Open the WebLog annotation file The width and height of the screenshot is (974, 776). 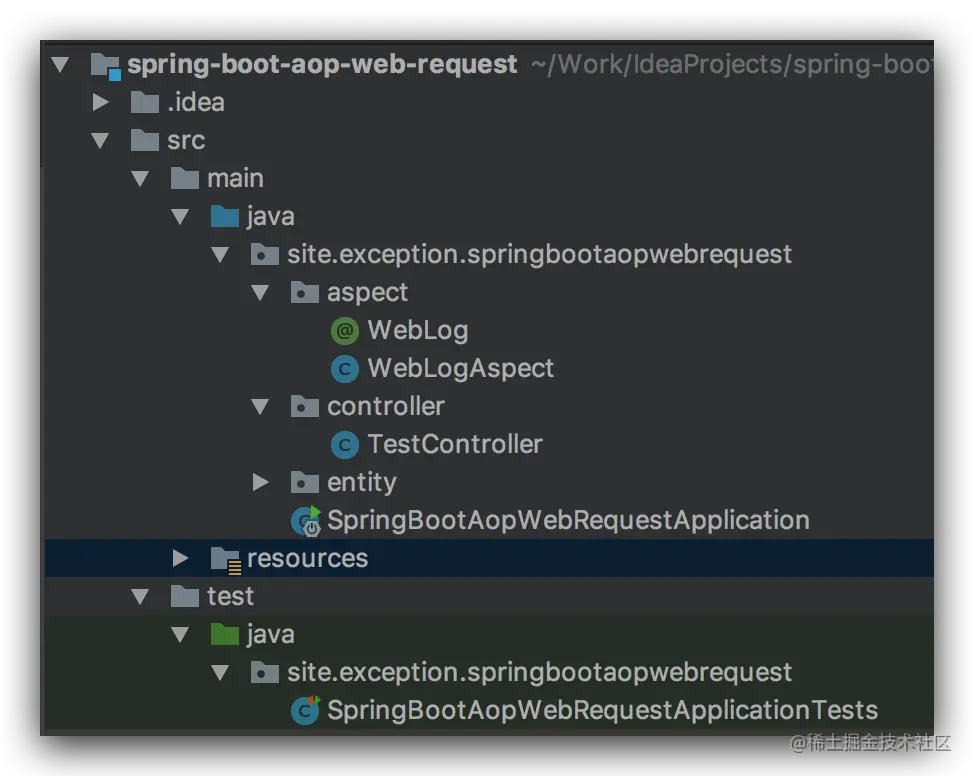(417, 331)
